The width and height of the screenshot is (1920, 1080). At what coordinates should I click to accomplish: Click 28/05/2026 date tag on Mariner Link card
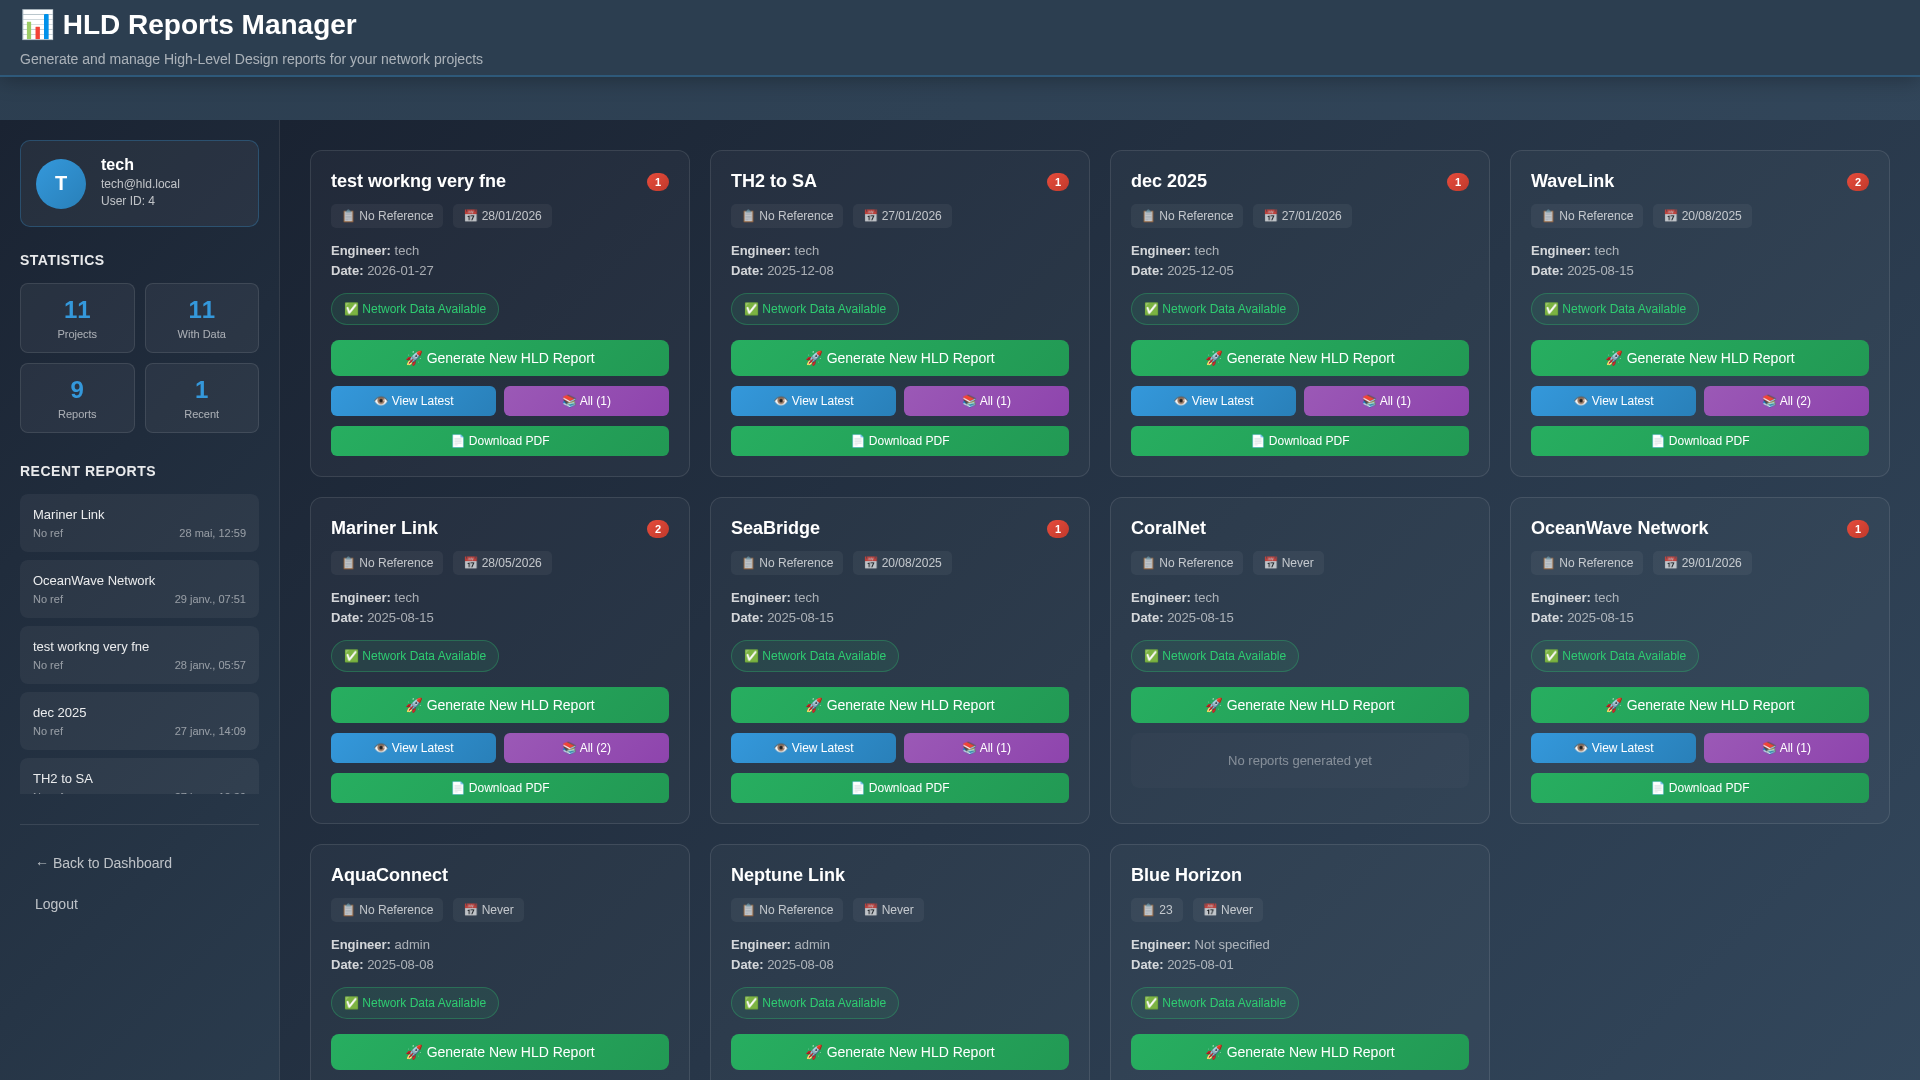pos(502,563)
